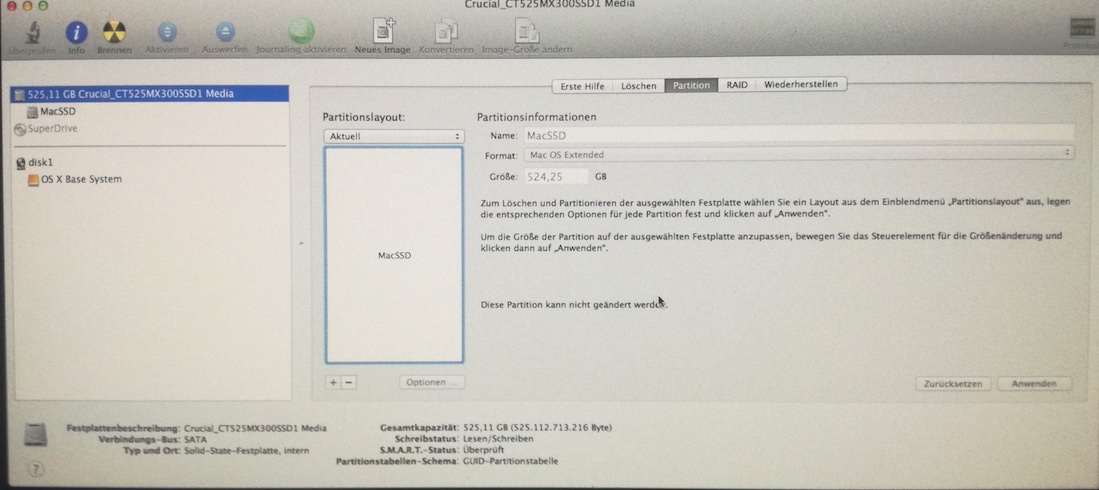Click the Anwenden button
The width and height of the screenshot is (1099, 490).
click(1035, 384)
